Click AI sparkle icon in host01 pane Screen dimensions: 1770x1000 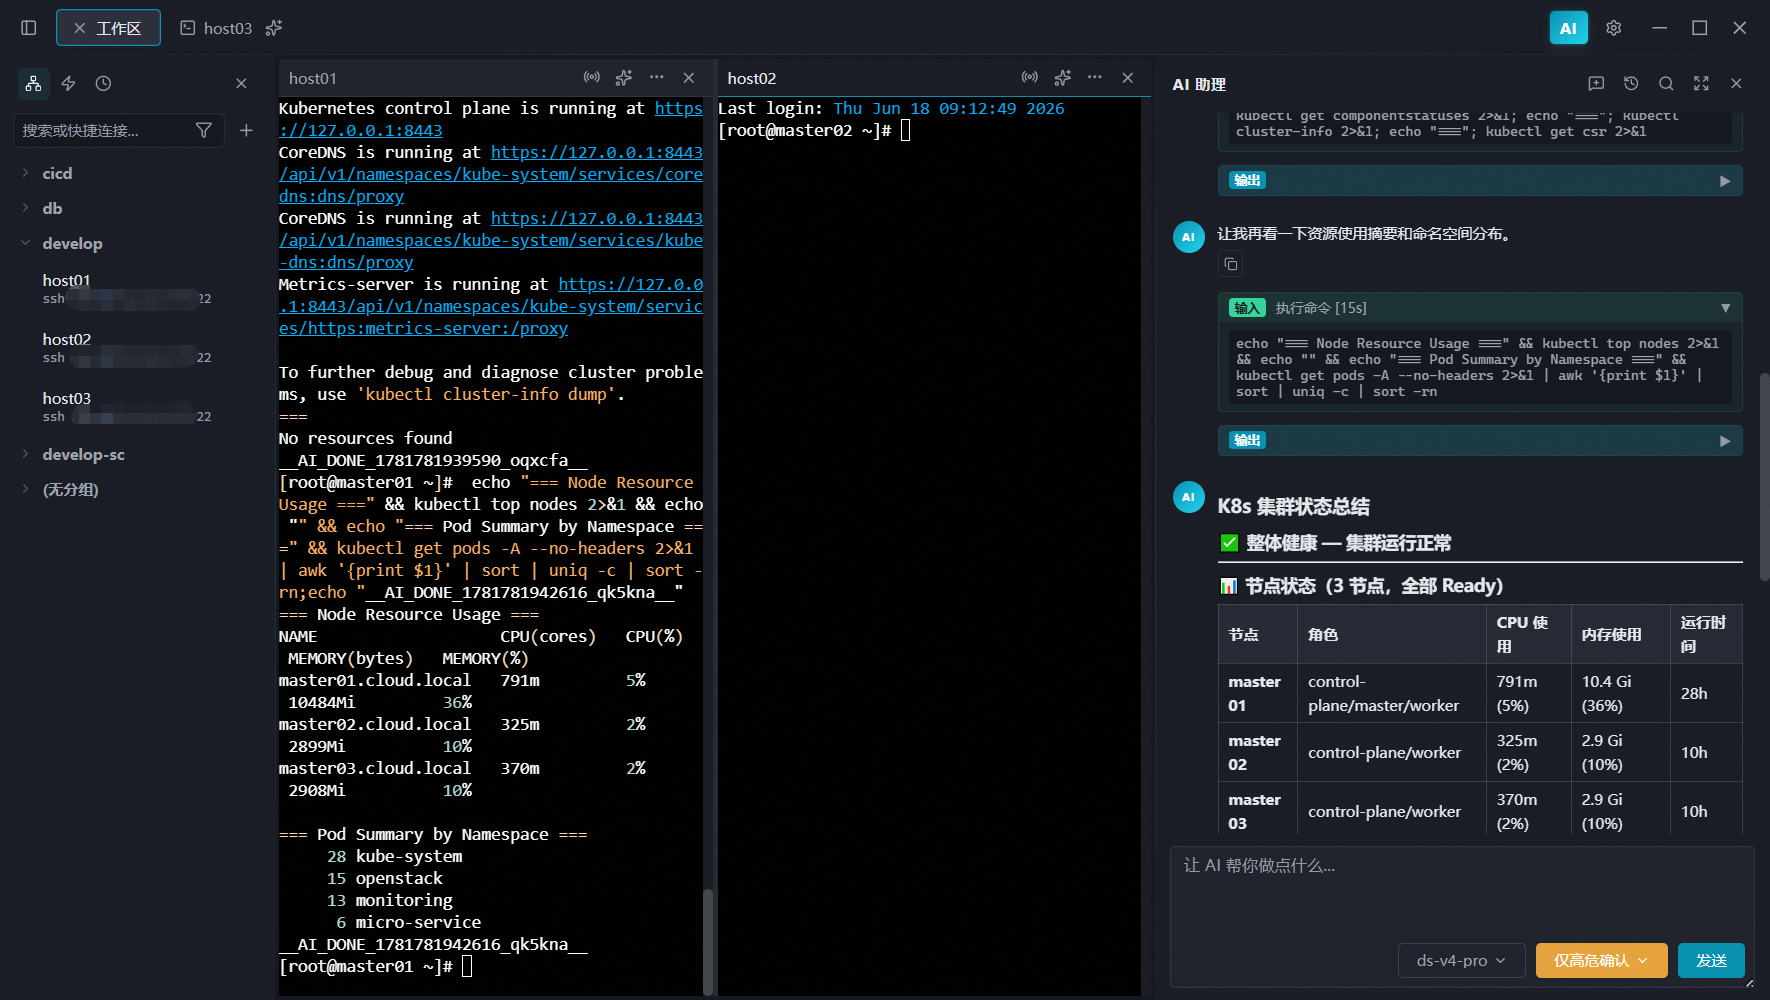pyautogui.click(x=624, y=77)
